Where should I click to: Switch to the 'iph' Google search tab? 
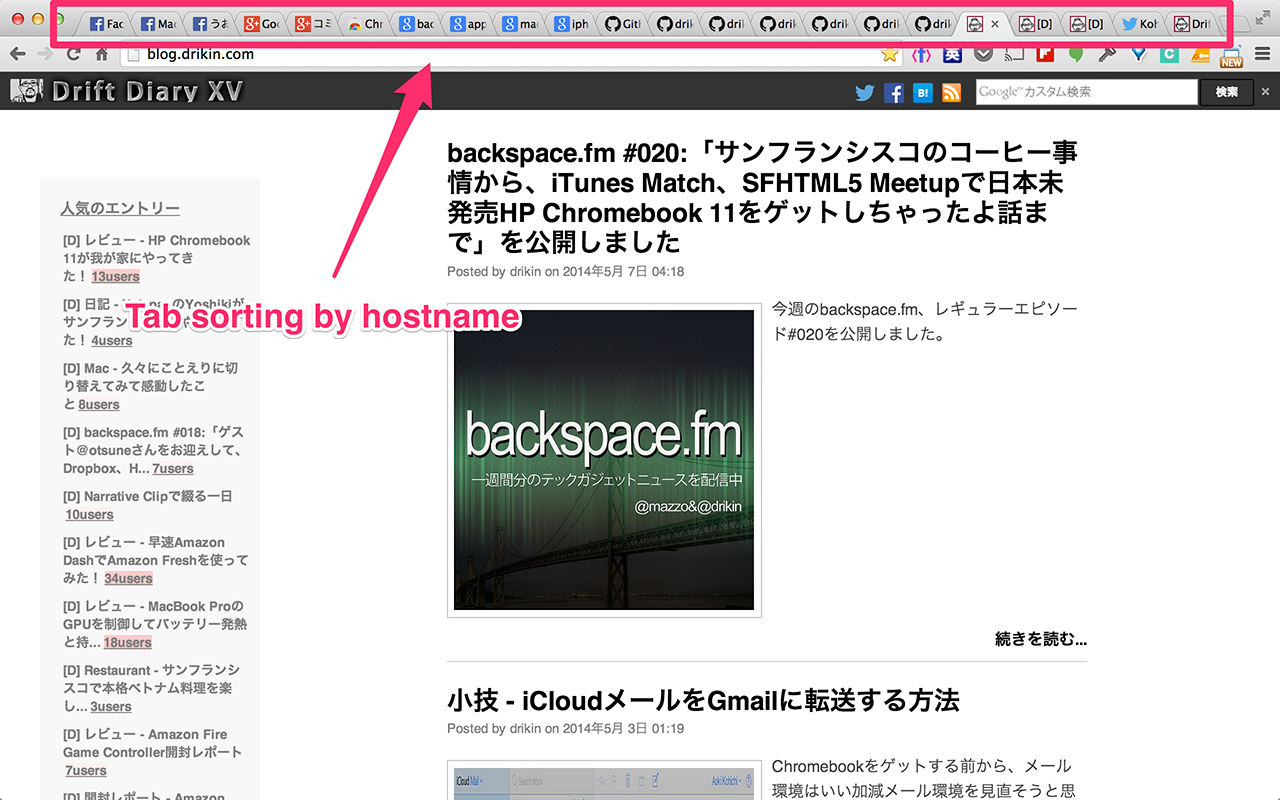[572, 23]
